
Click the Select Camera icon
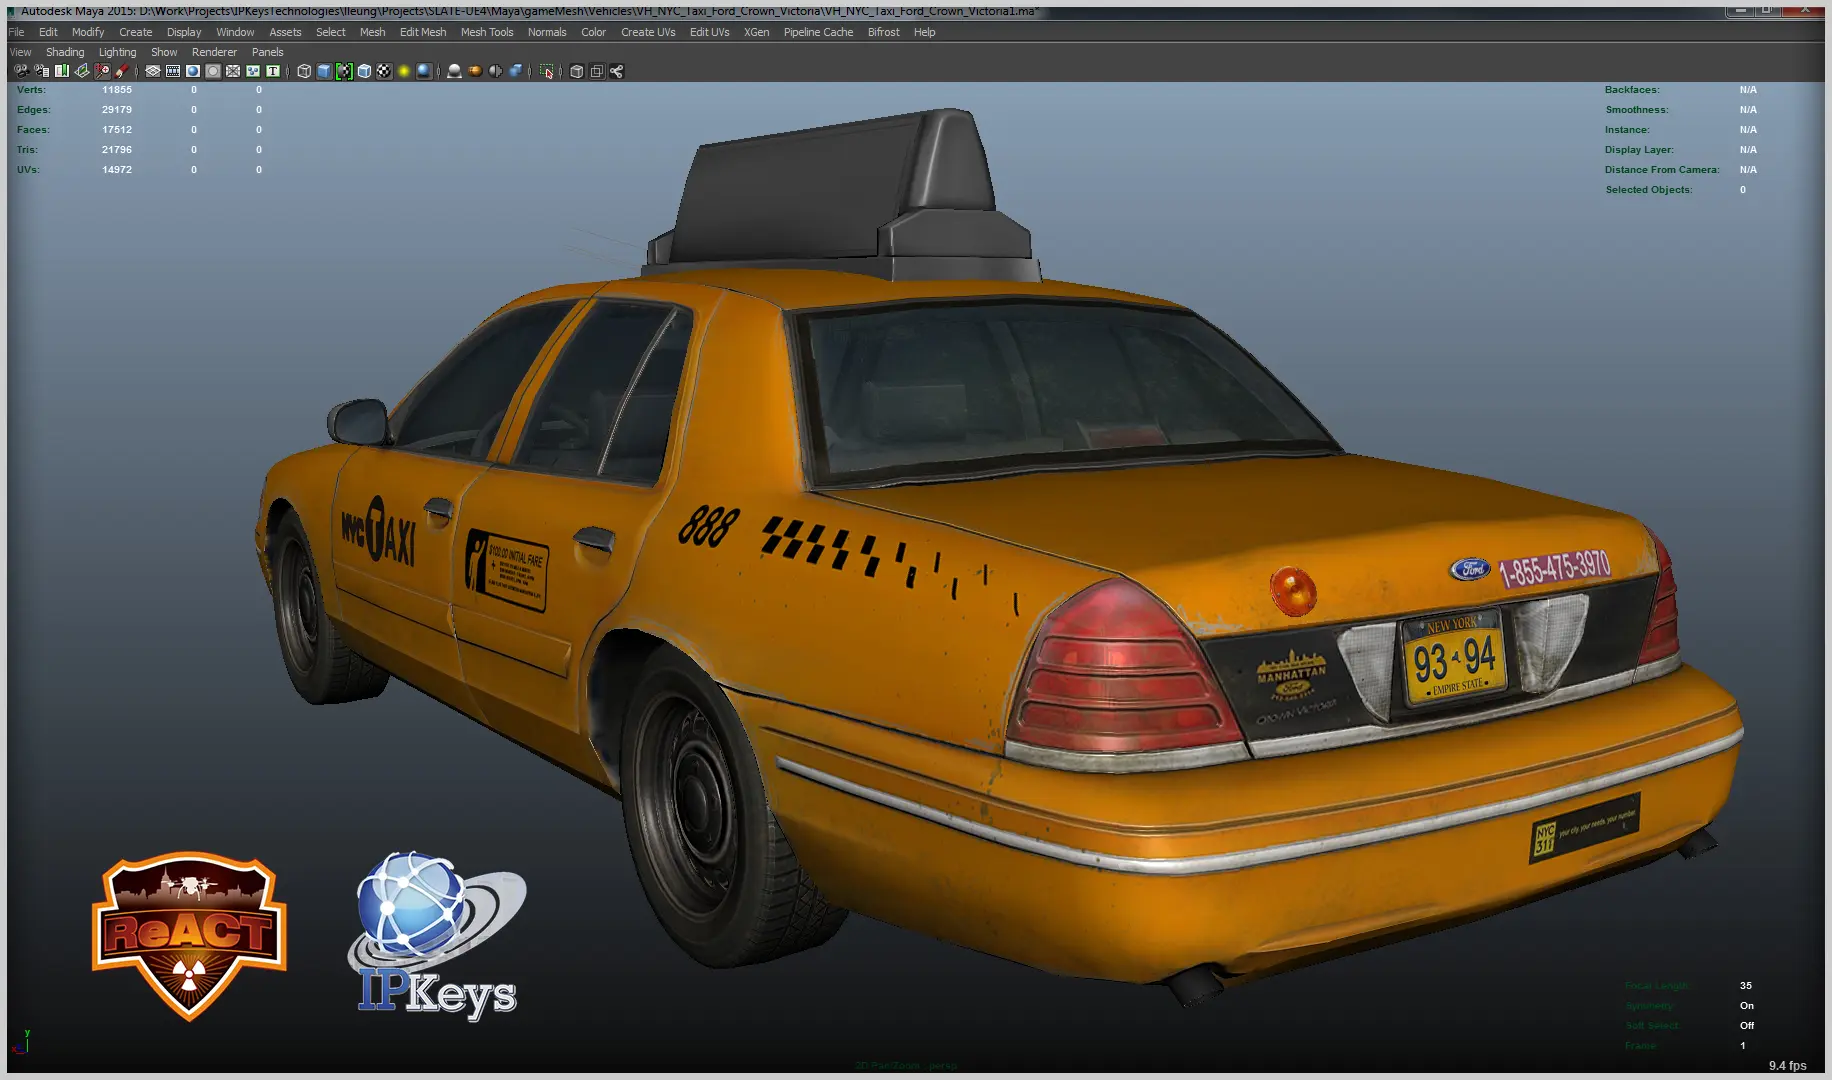[21, 71]
